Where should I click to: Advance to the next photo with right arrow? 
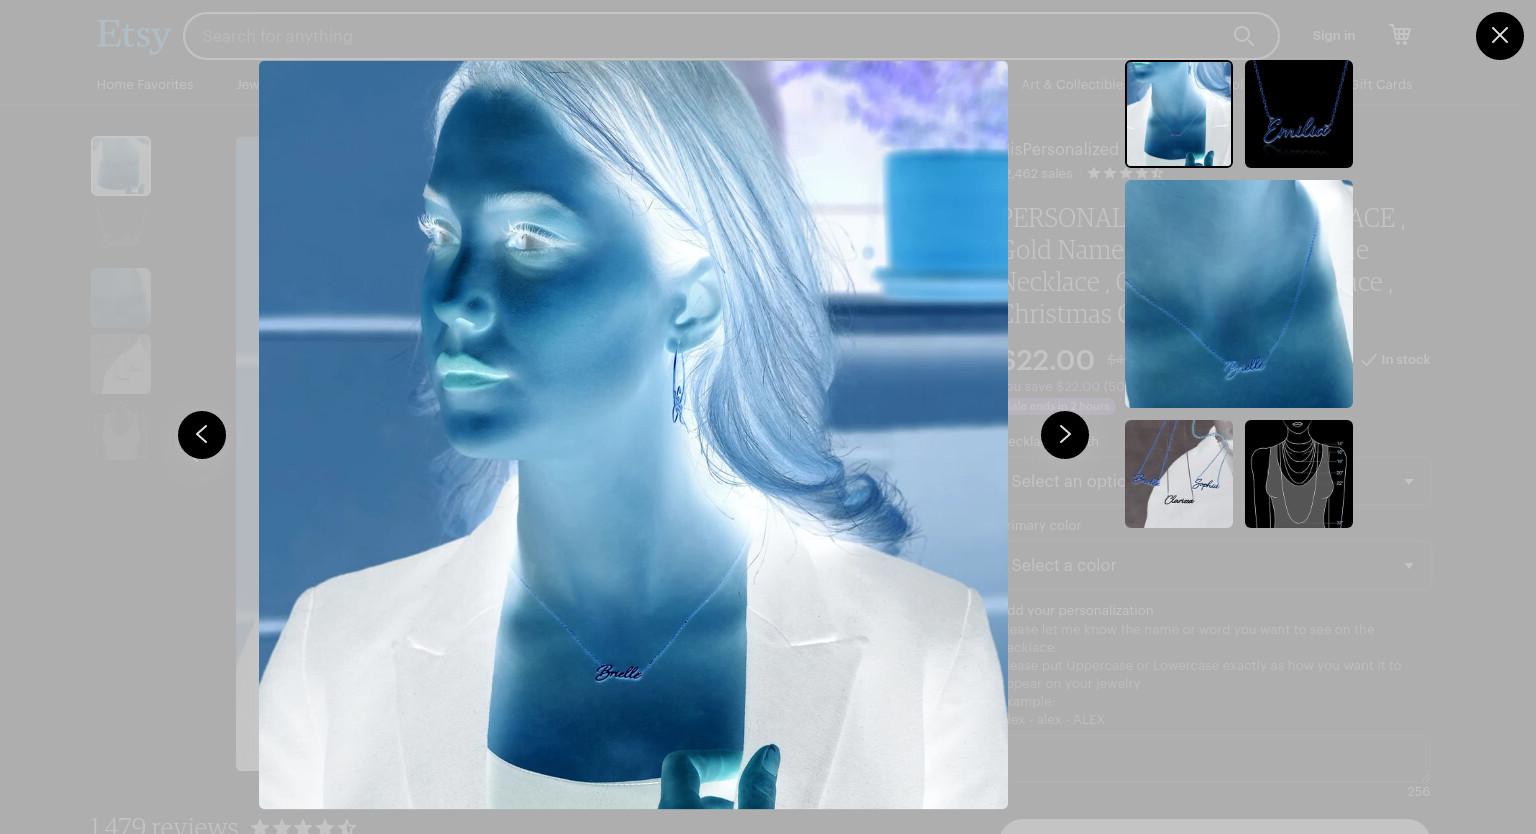coord(1065,435)
